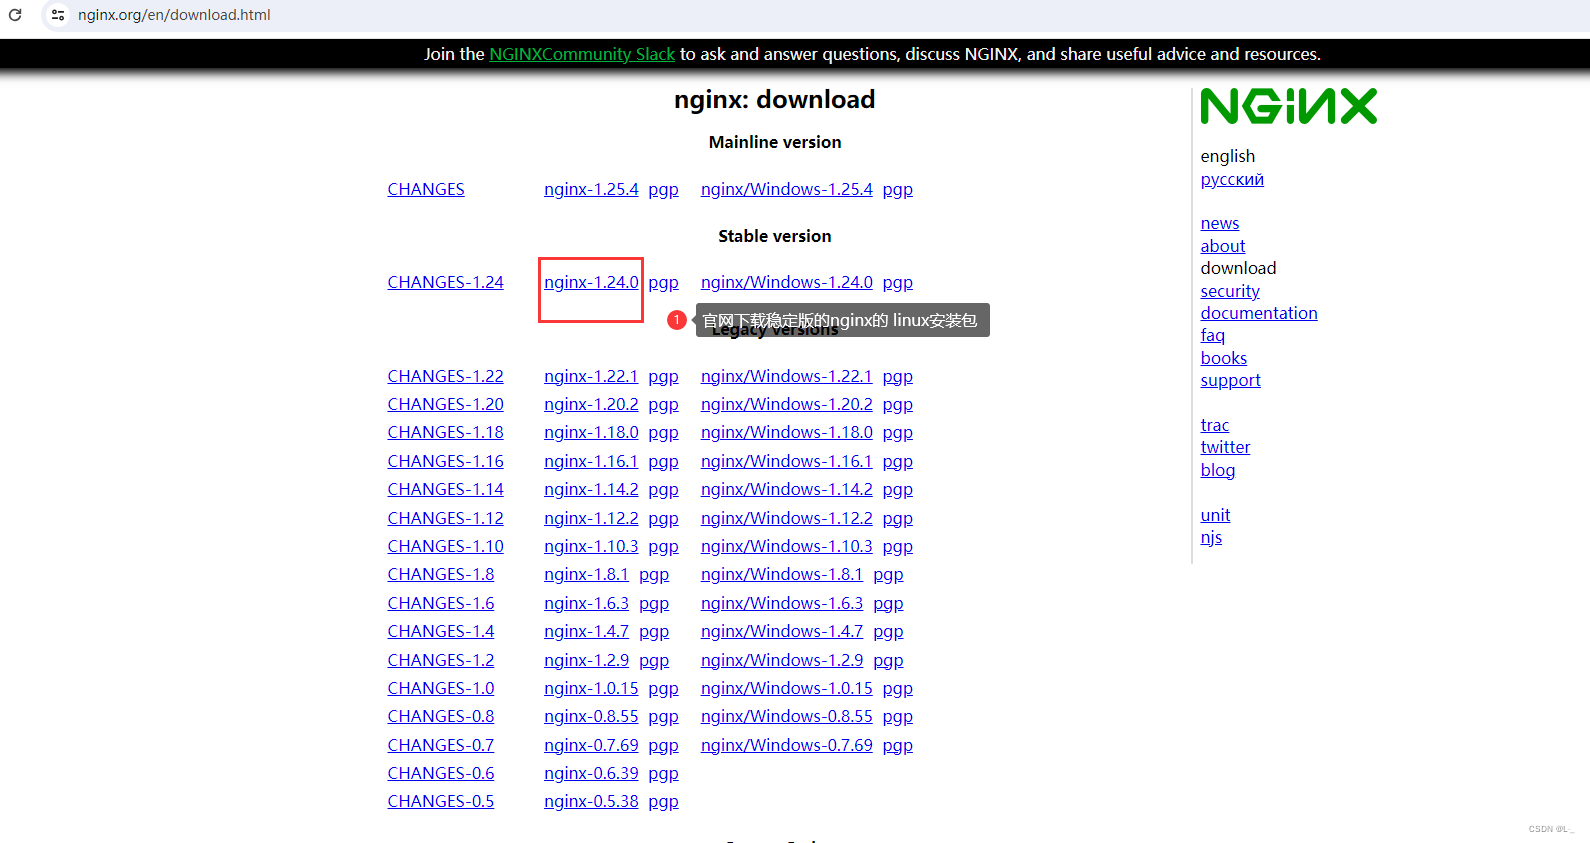Open the support page
The image size is (1590, 843).
[x=1231, y=380]
